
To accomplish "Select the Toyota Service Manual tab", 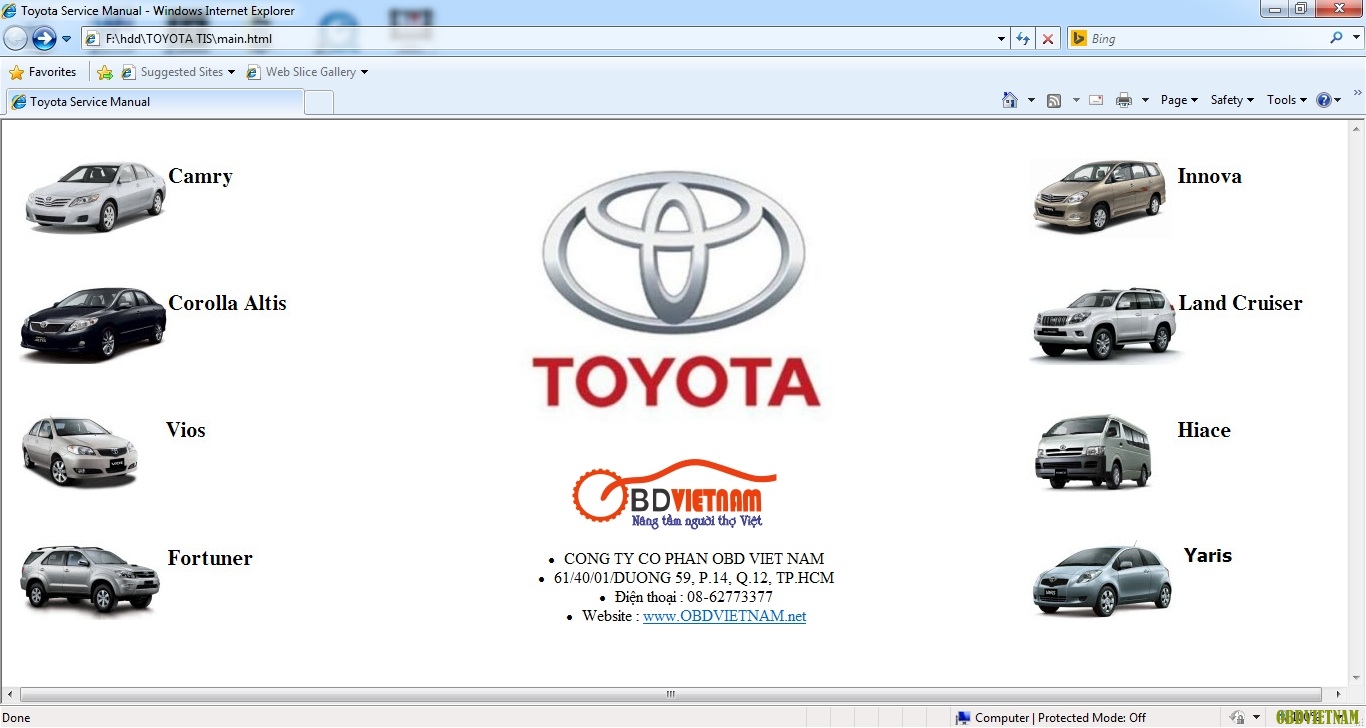I will tap(155, 102).
